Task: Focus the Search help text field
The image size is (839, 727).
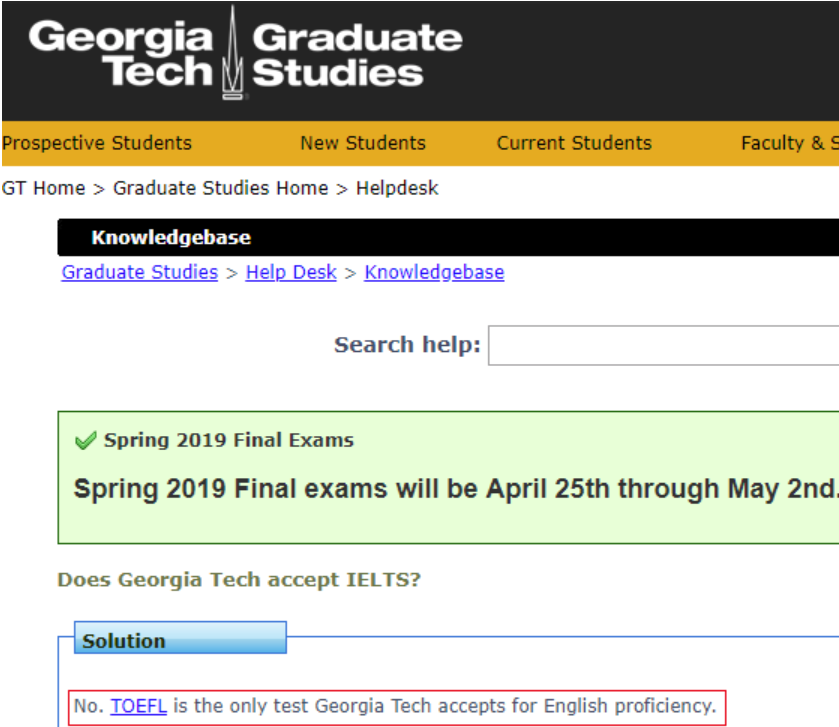Action: 662,345
